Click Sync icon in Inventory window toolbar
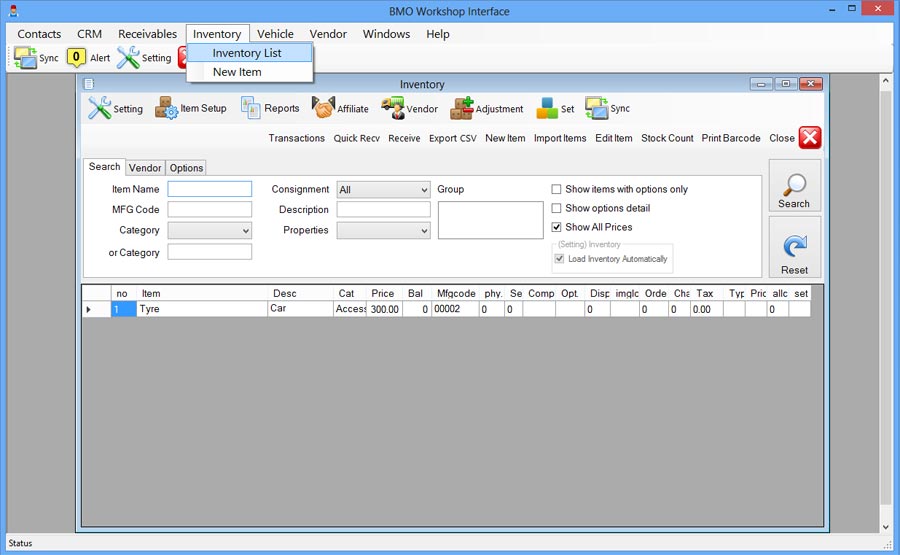This screenshot has height=555, width=900. click(x=596, y=108)
